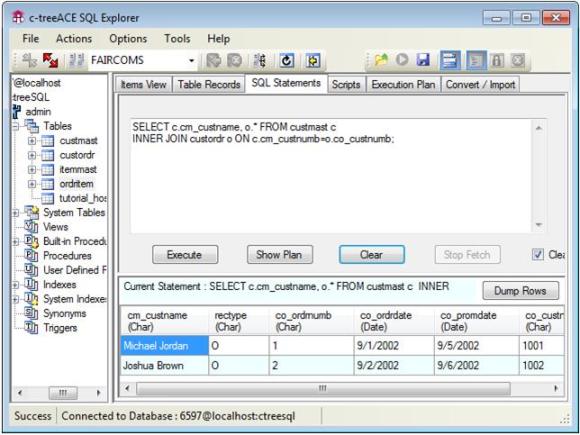Select the Triggers tree item
Image resolution: width=580 pixels, height=435 pixels.
pos(60,328)
